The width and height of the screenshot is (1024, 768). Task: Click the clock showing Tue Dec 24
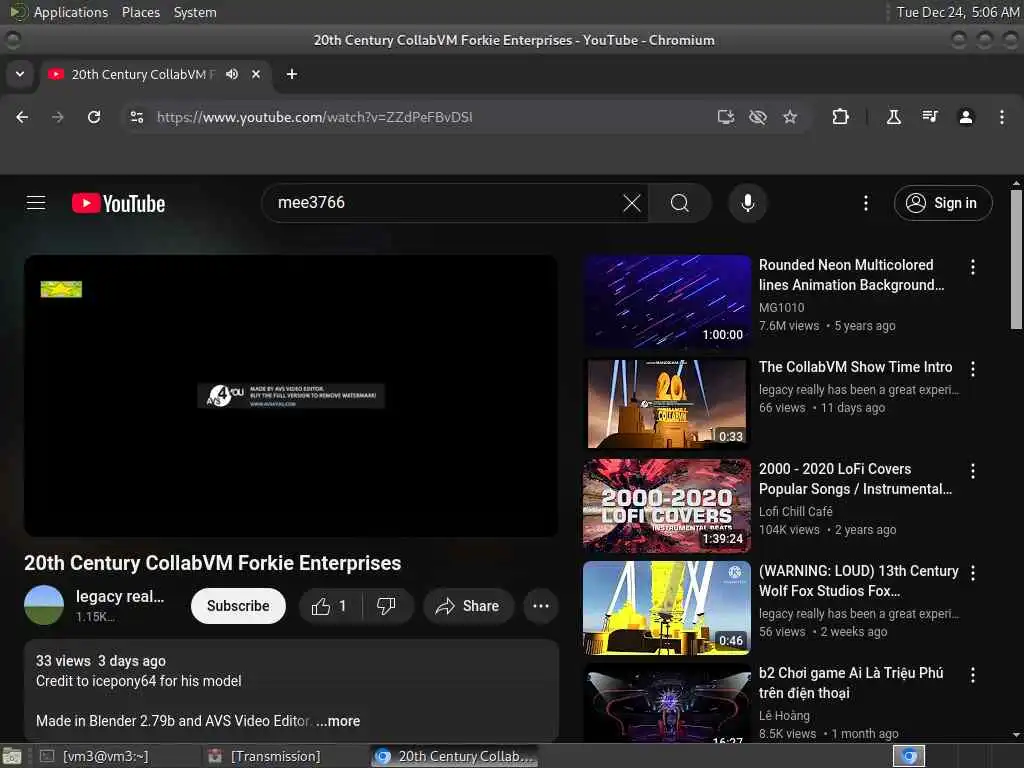[957, 12]
